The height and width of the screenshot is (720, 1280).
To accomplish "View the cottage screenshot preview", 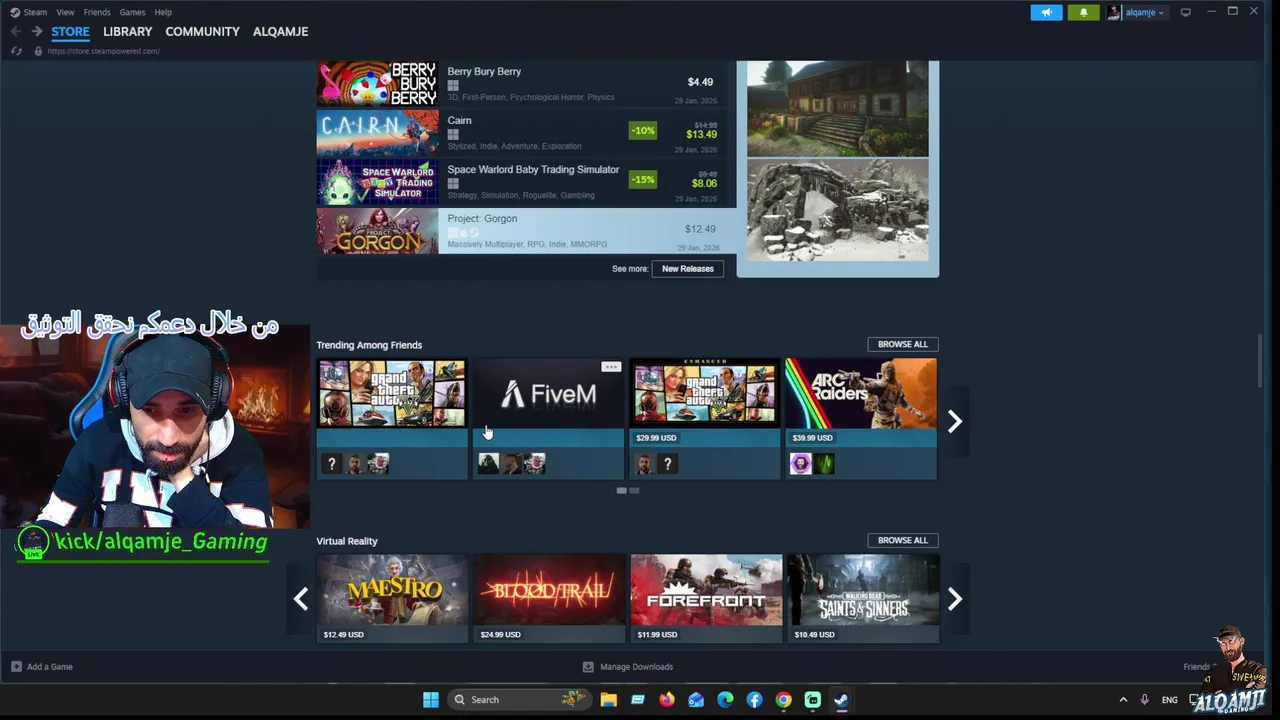I will click(x=837, y=108).
